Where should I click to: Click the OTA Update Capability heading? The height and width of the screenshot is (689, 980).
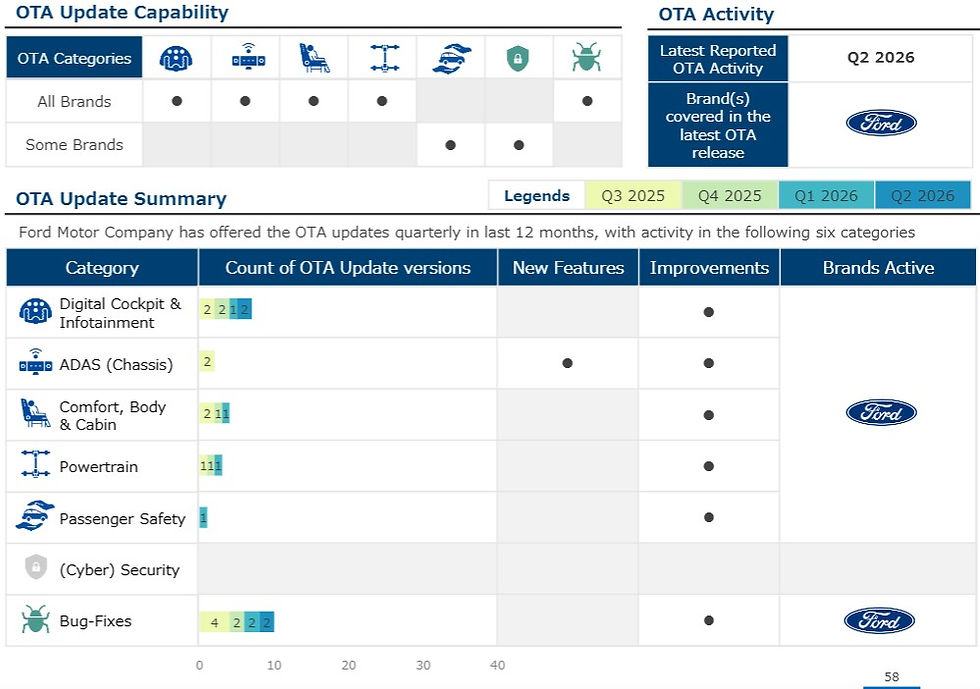pyautogui.click(x=122, y=13)
